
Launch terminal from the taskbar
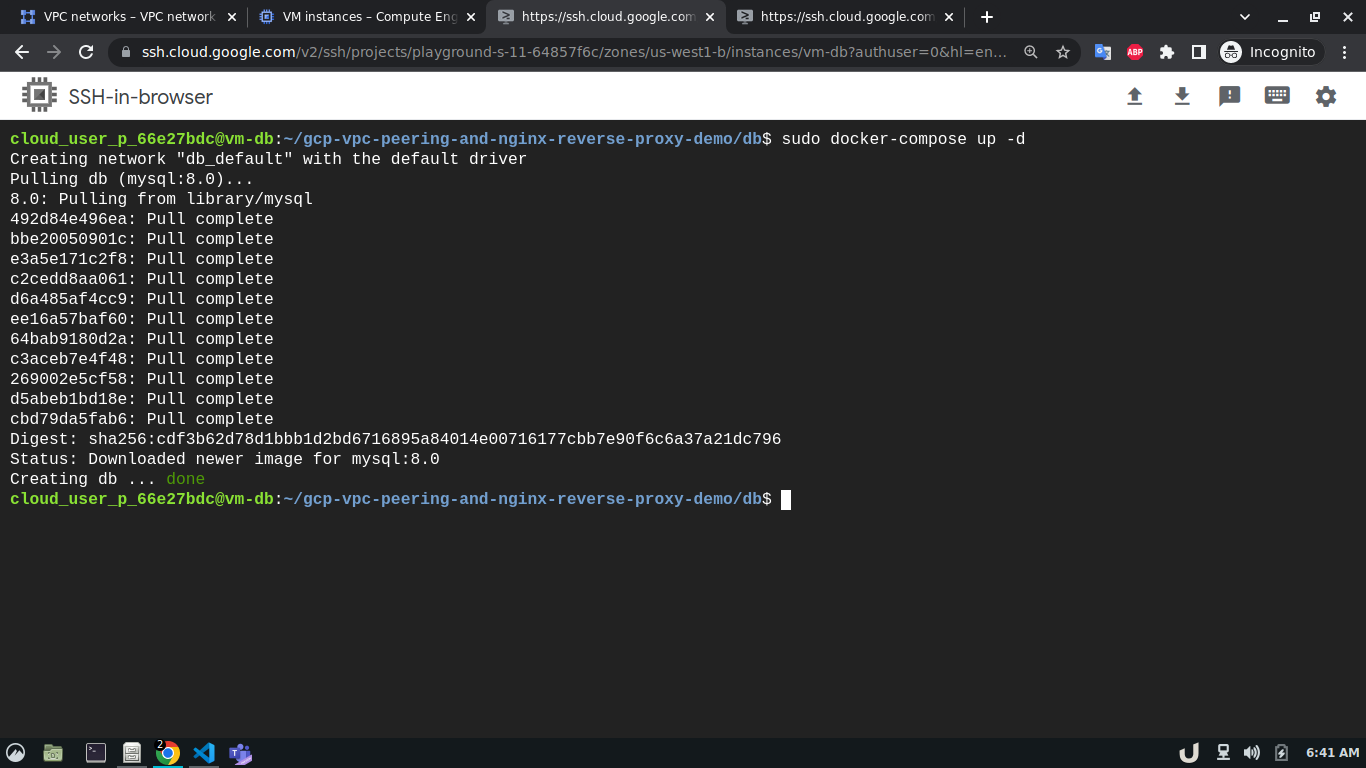96,753
